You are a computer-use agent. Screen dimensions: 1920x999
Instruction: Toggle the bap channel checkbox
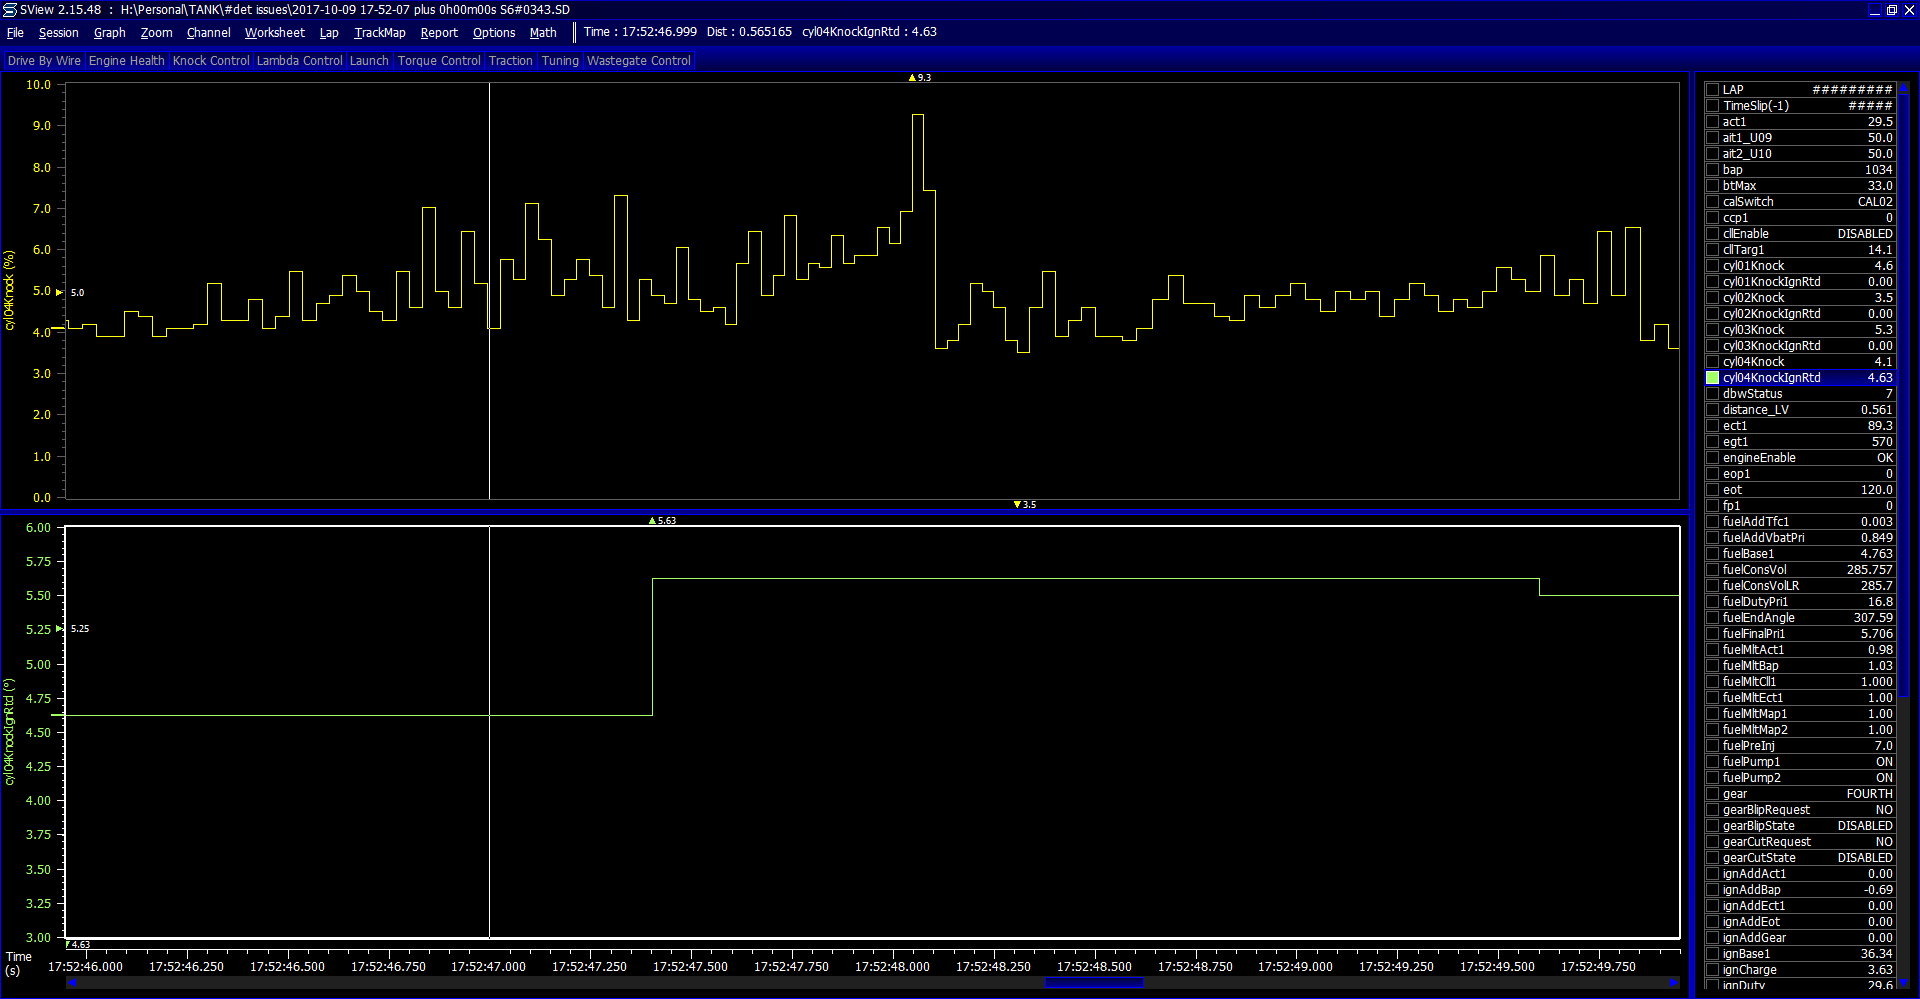click(x=1712, y=170)
